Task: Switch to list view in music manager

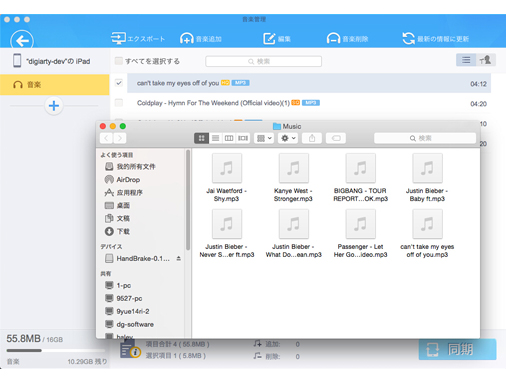Action: [466, 60]
